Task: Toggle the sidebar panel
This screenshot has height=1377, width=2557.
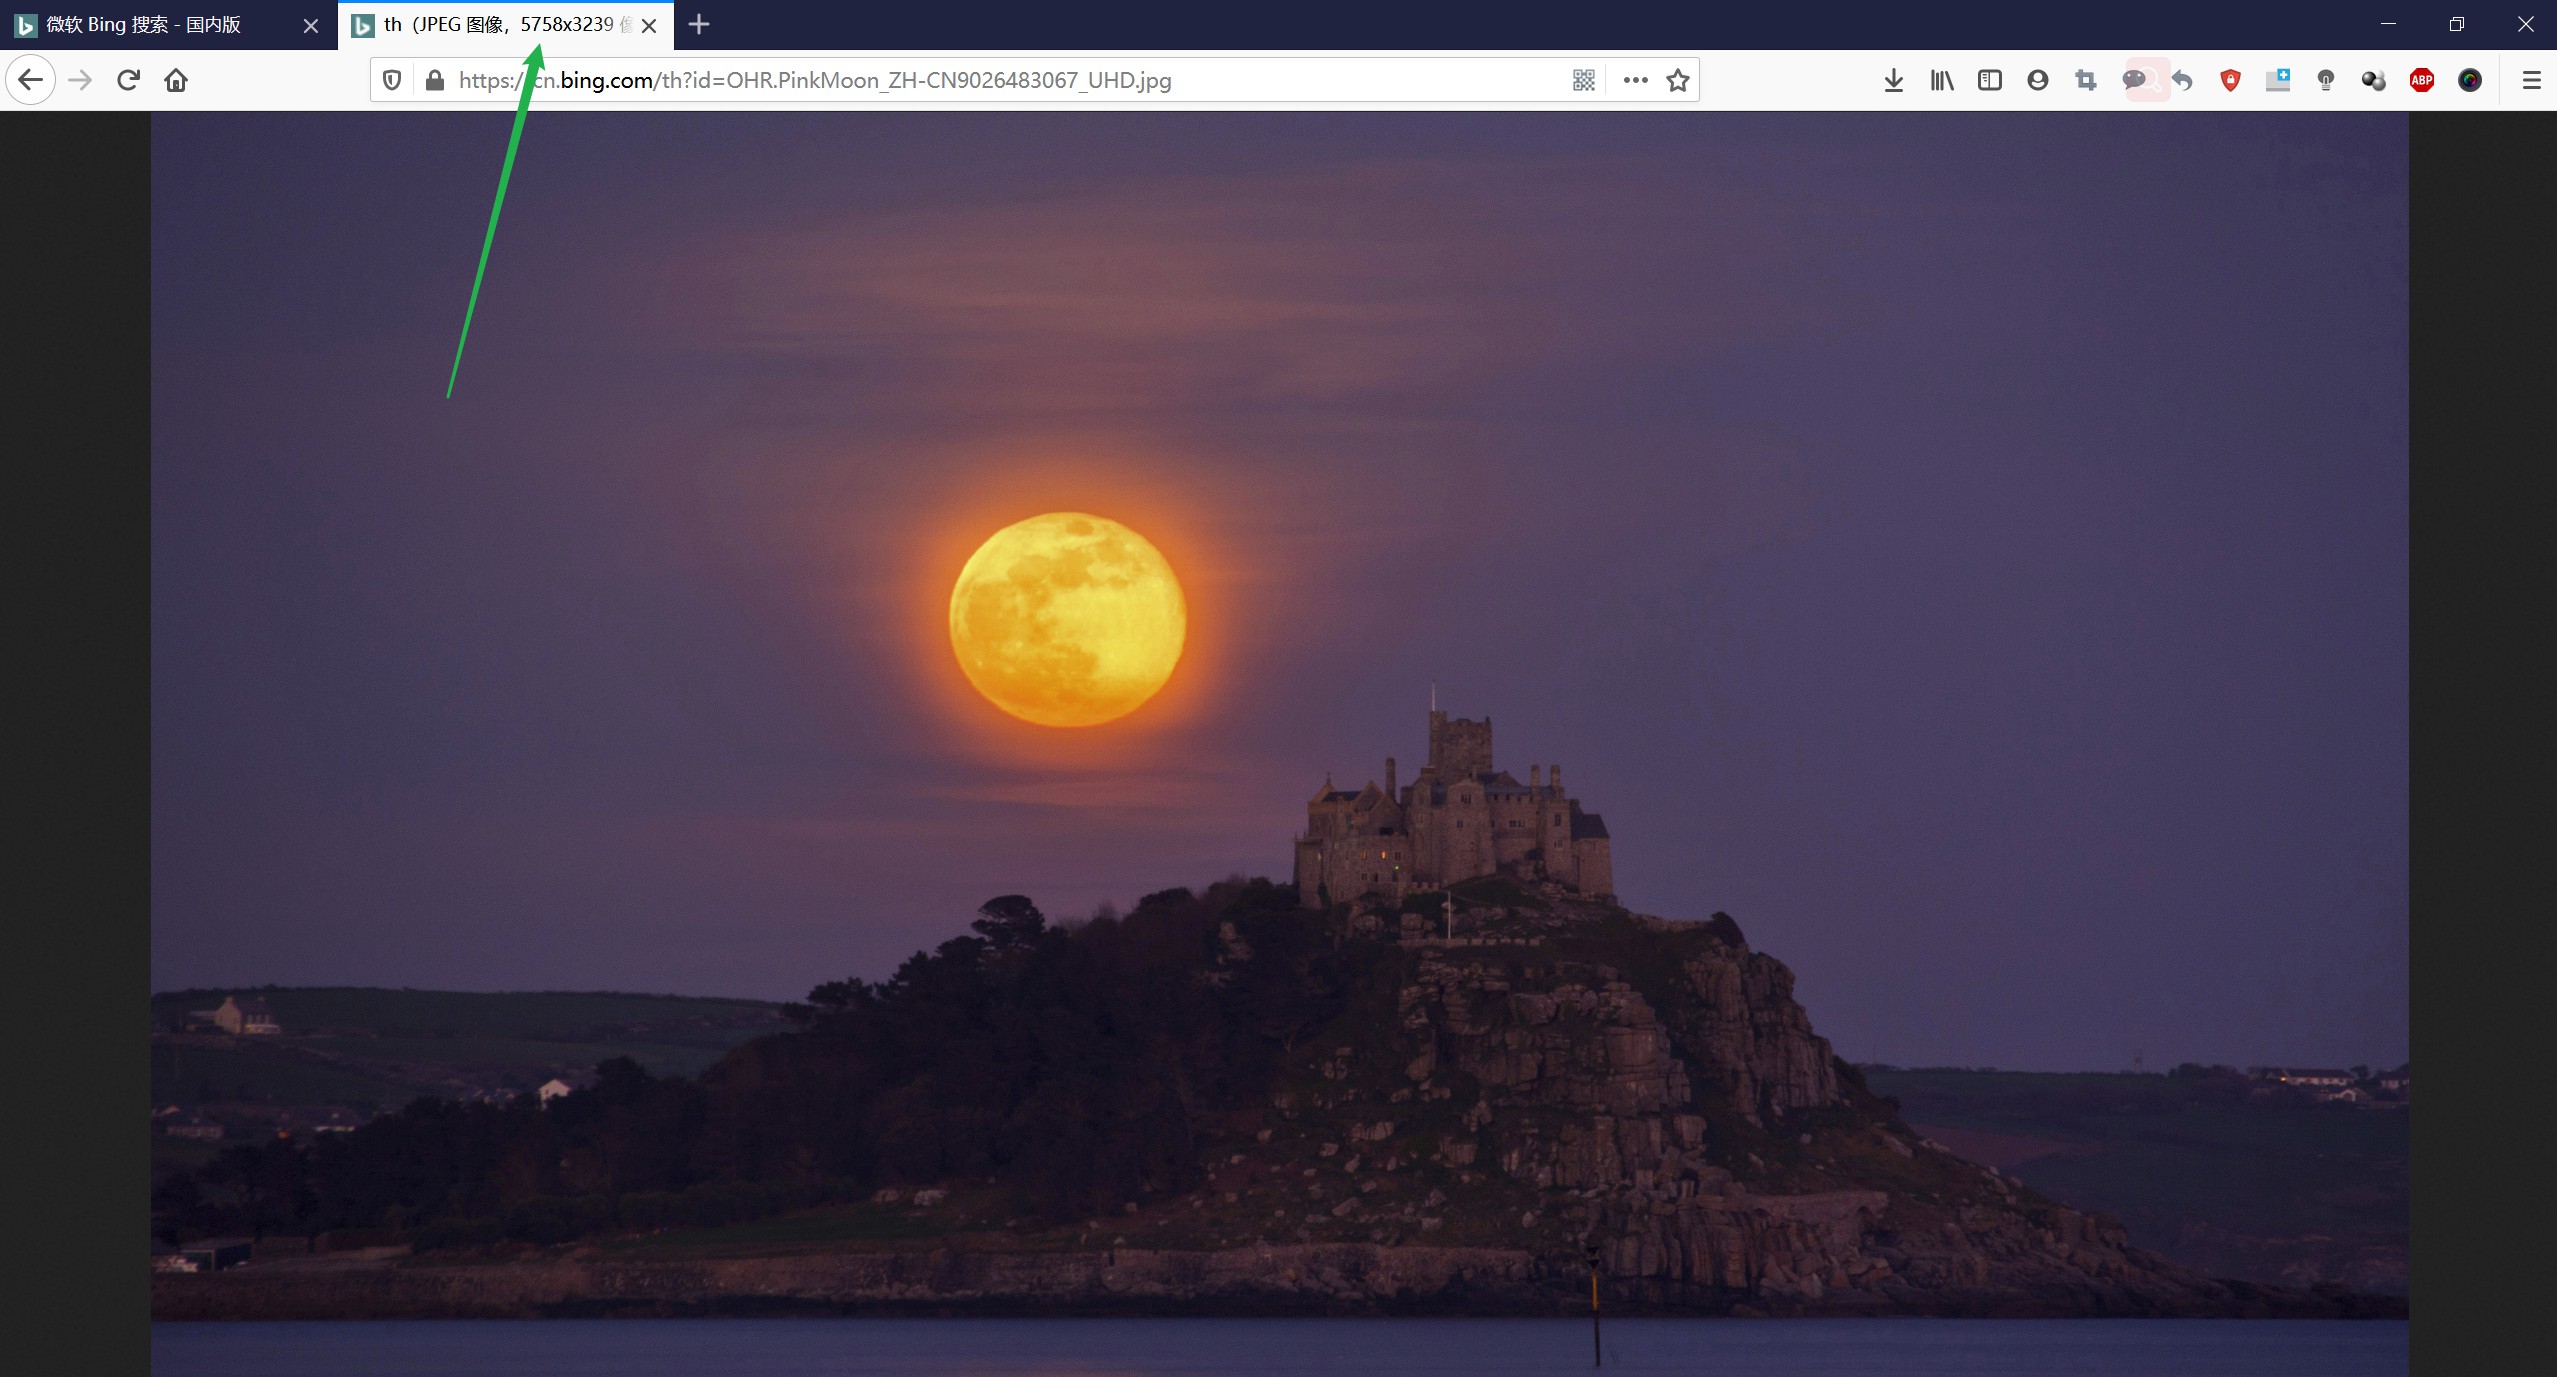Action: [1990, 80]
